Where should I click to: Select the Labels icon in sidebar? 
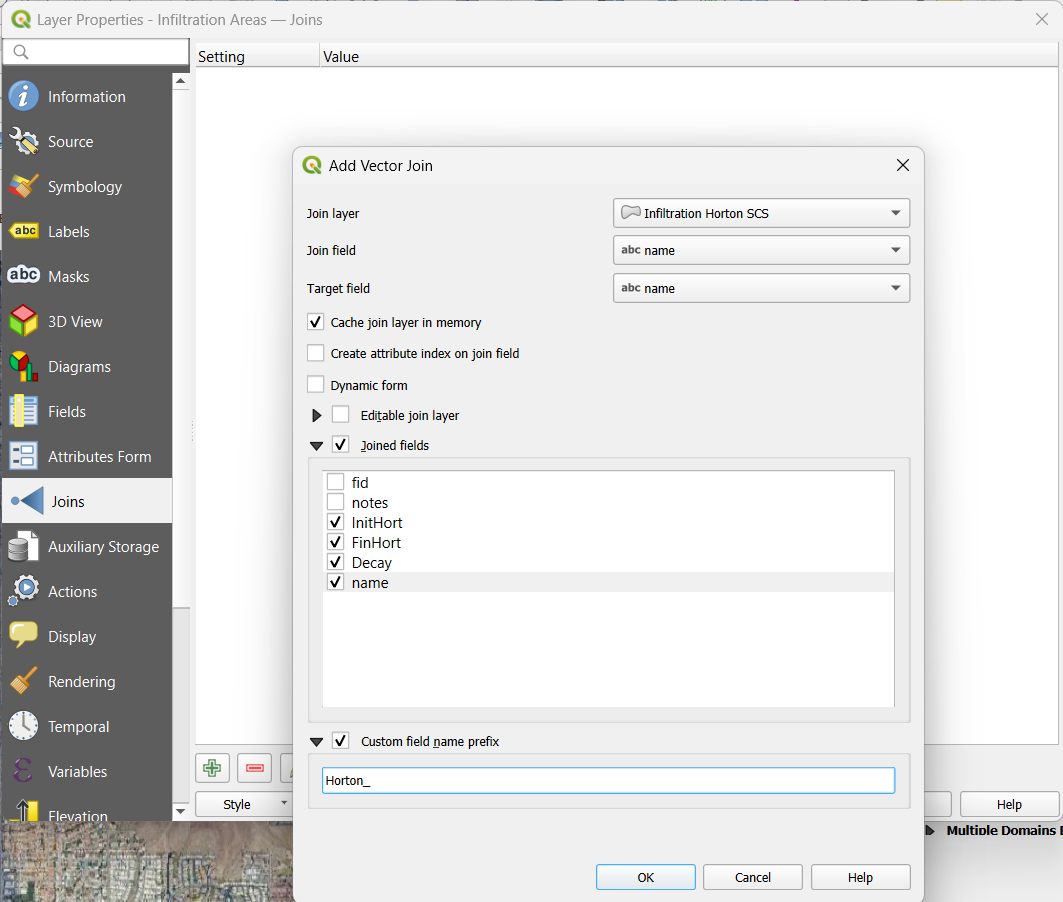click(x=24, y=232)
